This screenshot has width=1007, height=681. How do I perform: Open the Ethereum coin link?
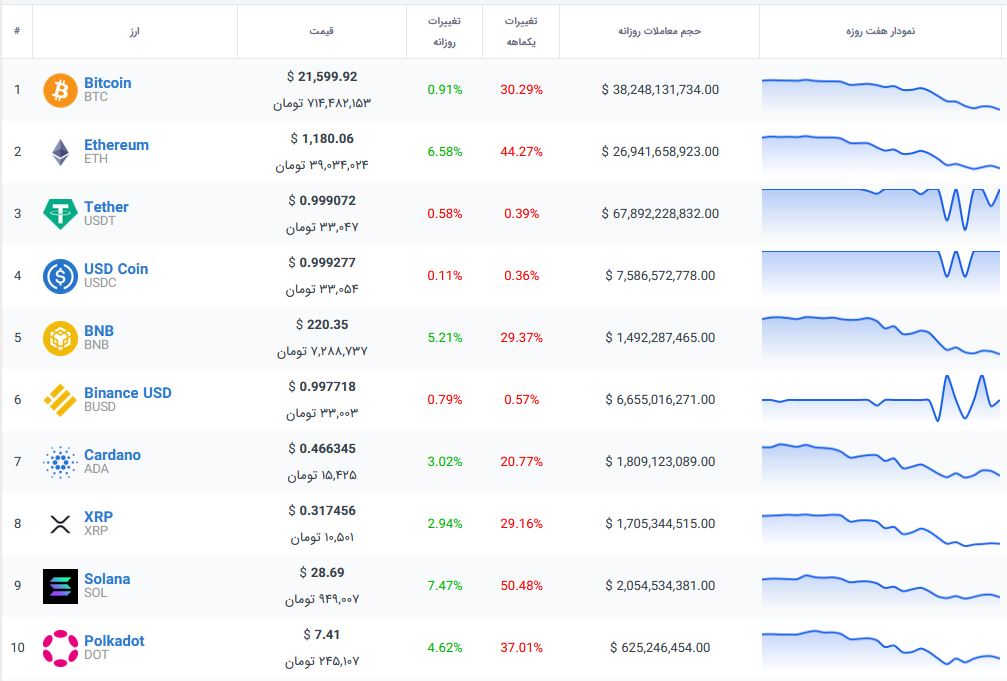pos(116,145)
